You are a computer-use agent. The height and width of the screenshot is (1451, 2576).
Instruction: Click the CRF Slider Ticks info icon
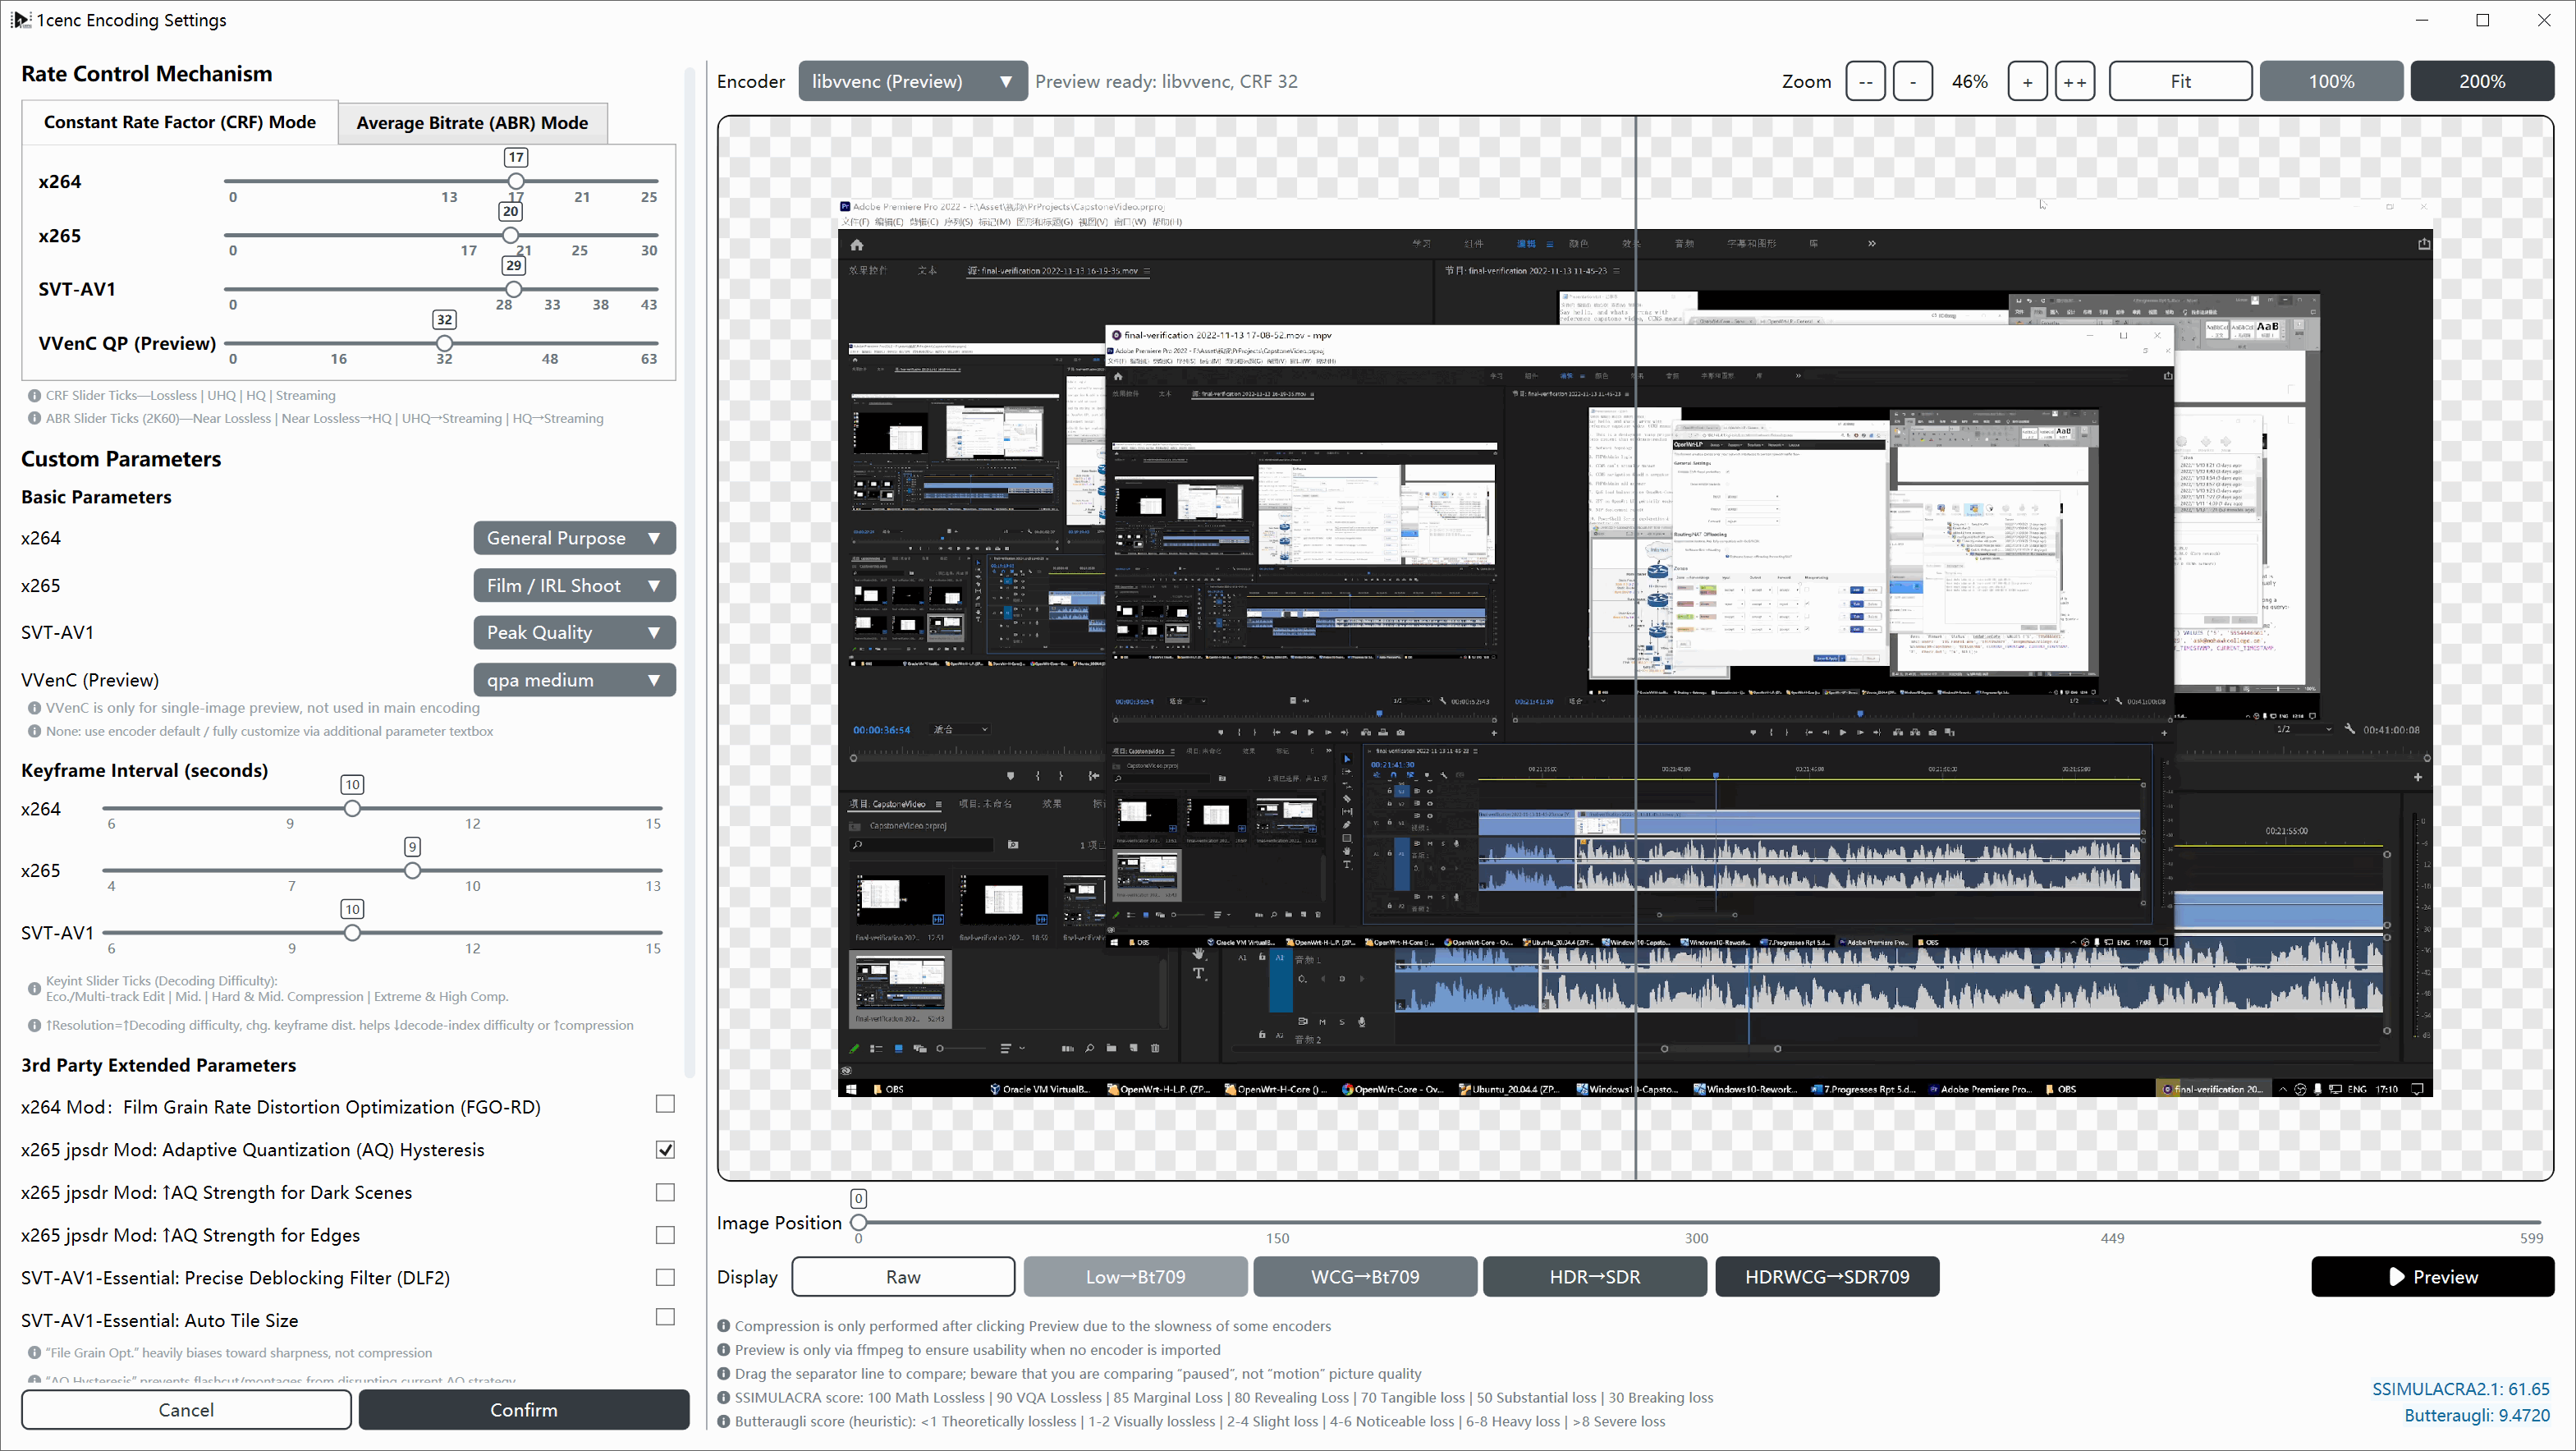tap(34, 395)
